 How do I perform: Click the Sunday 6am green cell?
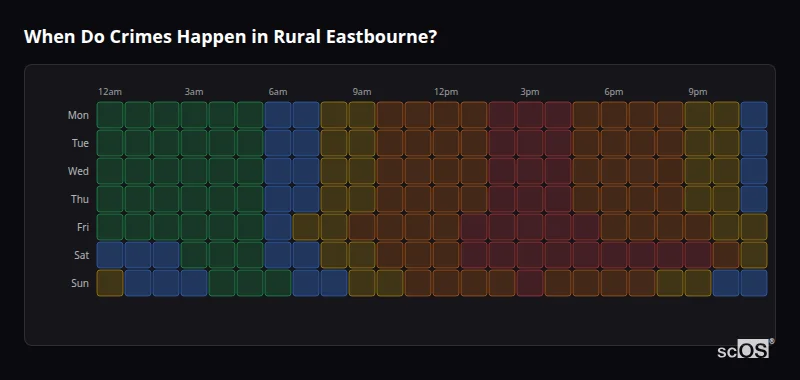click(278, 283)
